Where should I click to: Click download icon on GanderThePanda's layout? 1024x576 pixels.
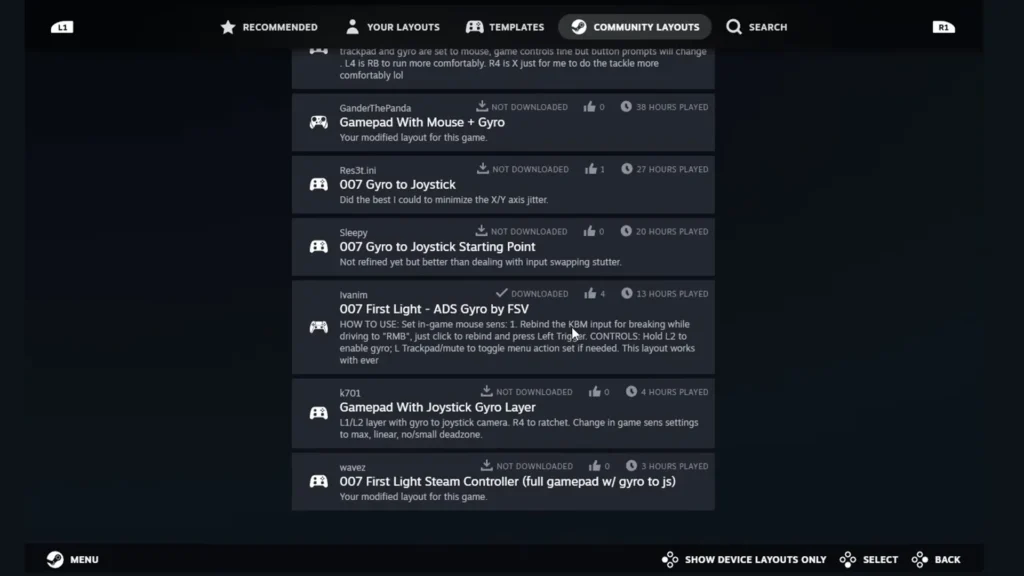[x=482, y=106]
